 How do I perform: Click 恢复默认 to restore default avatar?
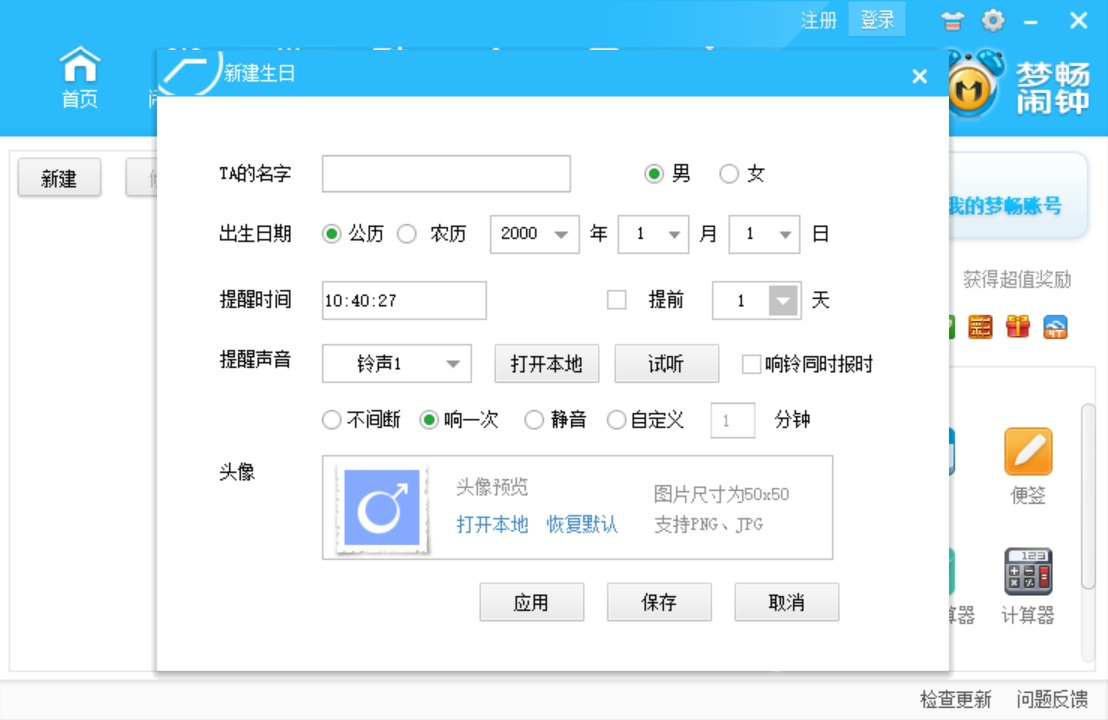(x=584, y=524)
